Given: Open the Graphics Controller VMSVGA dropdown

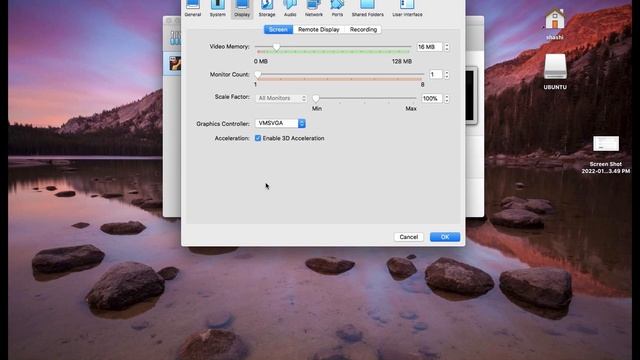Looking at the screenshot, I should (x=280, y=123).
